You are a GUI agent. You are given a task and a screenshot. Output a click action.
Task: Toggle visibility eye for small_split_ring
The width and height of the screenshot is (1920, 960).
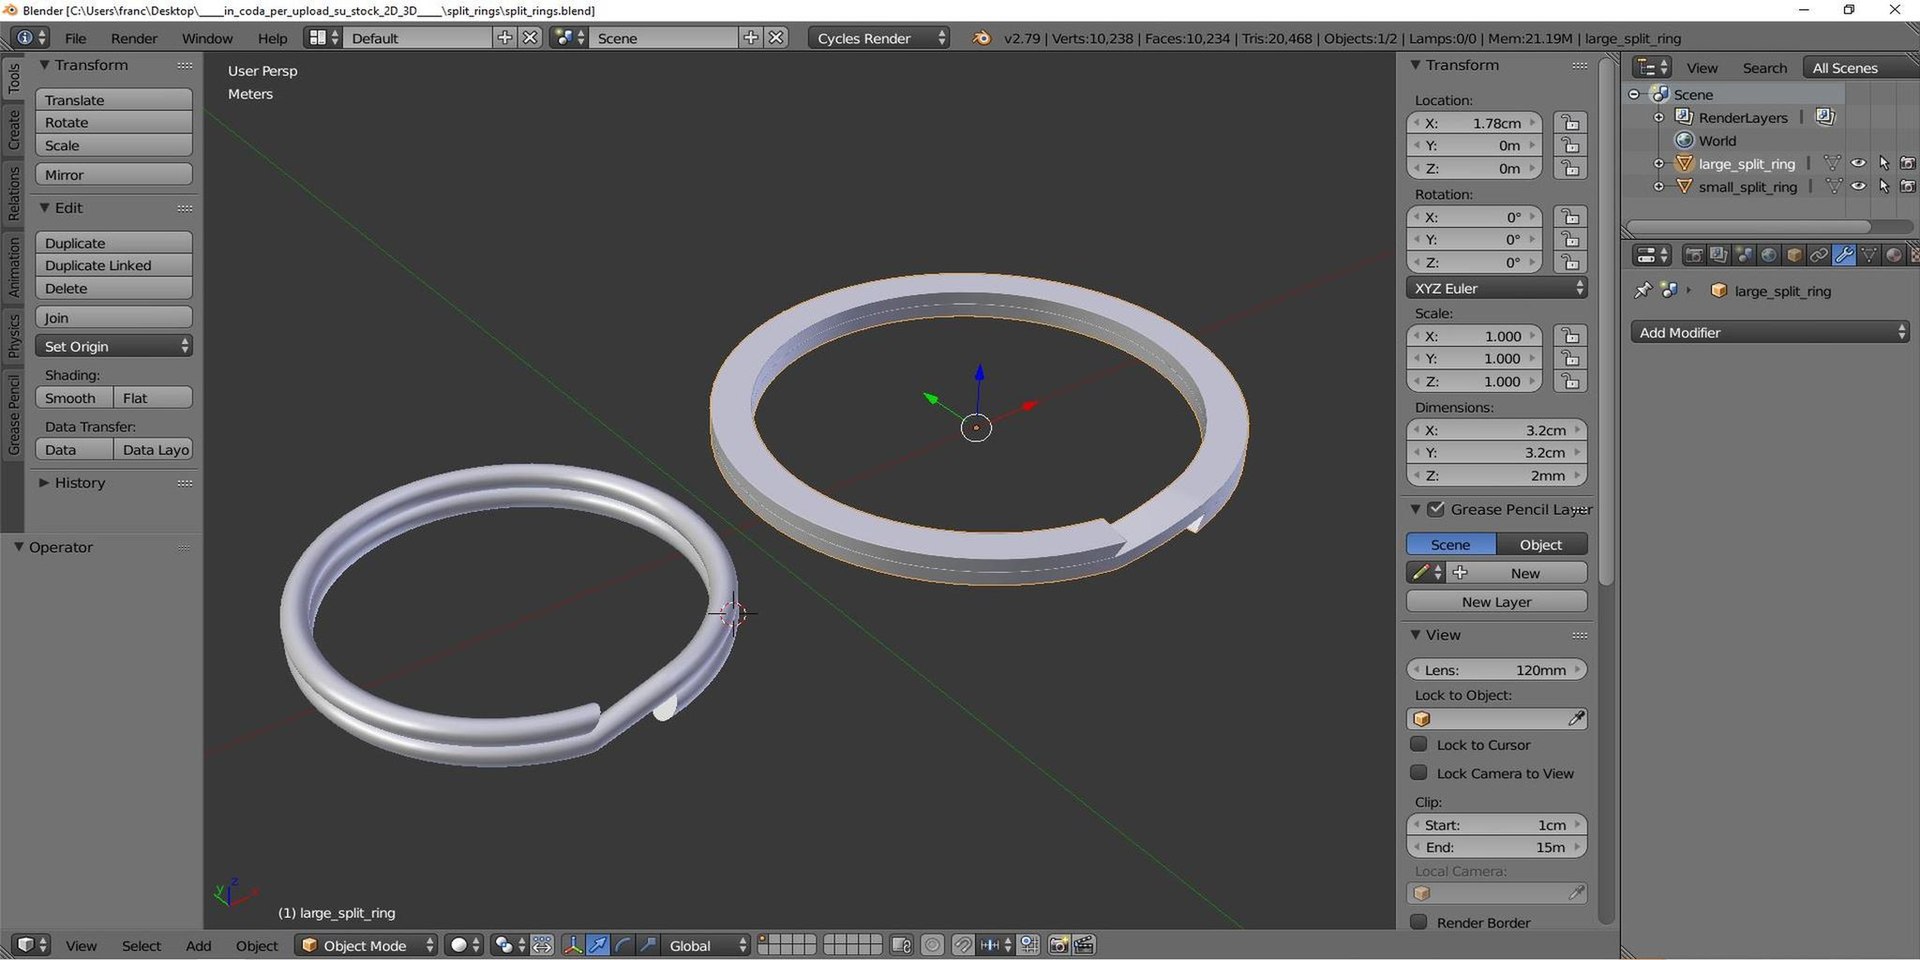[x=1858, y=186]
